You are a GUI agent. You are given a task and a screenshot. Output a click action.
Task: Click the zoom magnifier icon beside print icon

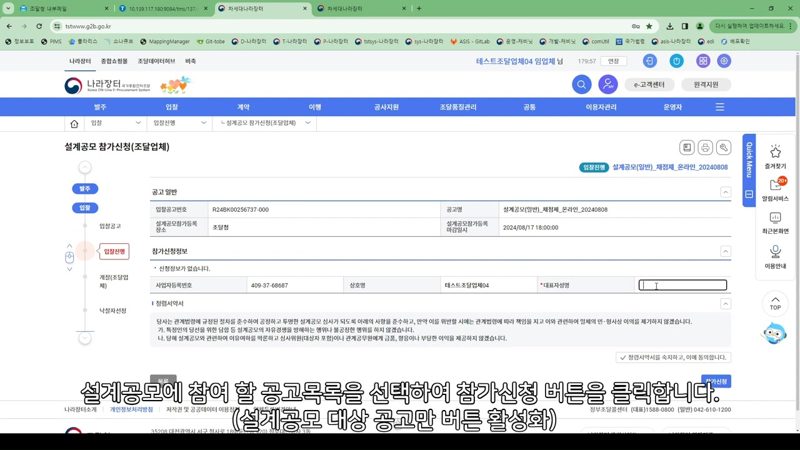point(723,147)
